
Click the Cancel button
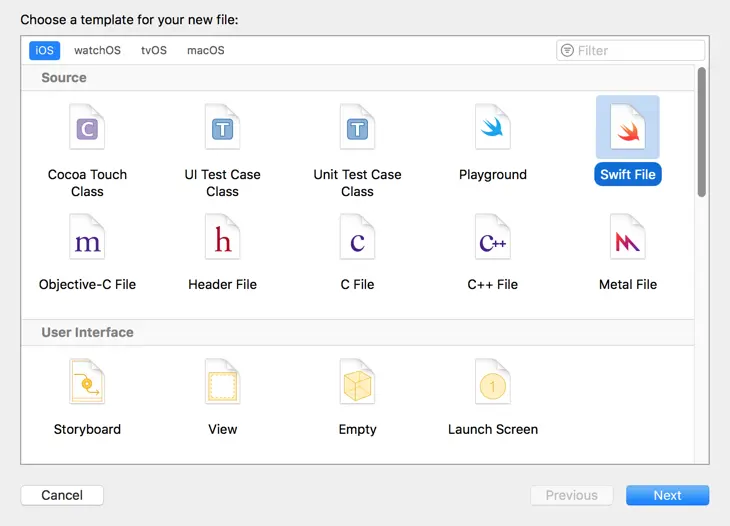62,495
